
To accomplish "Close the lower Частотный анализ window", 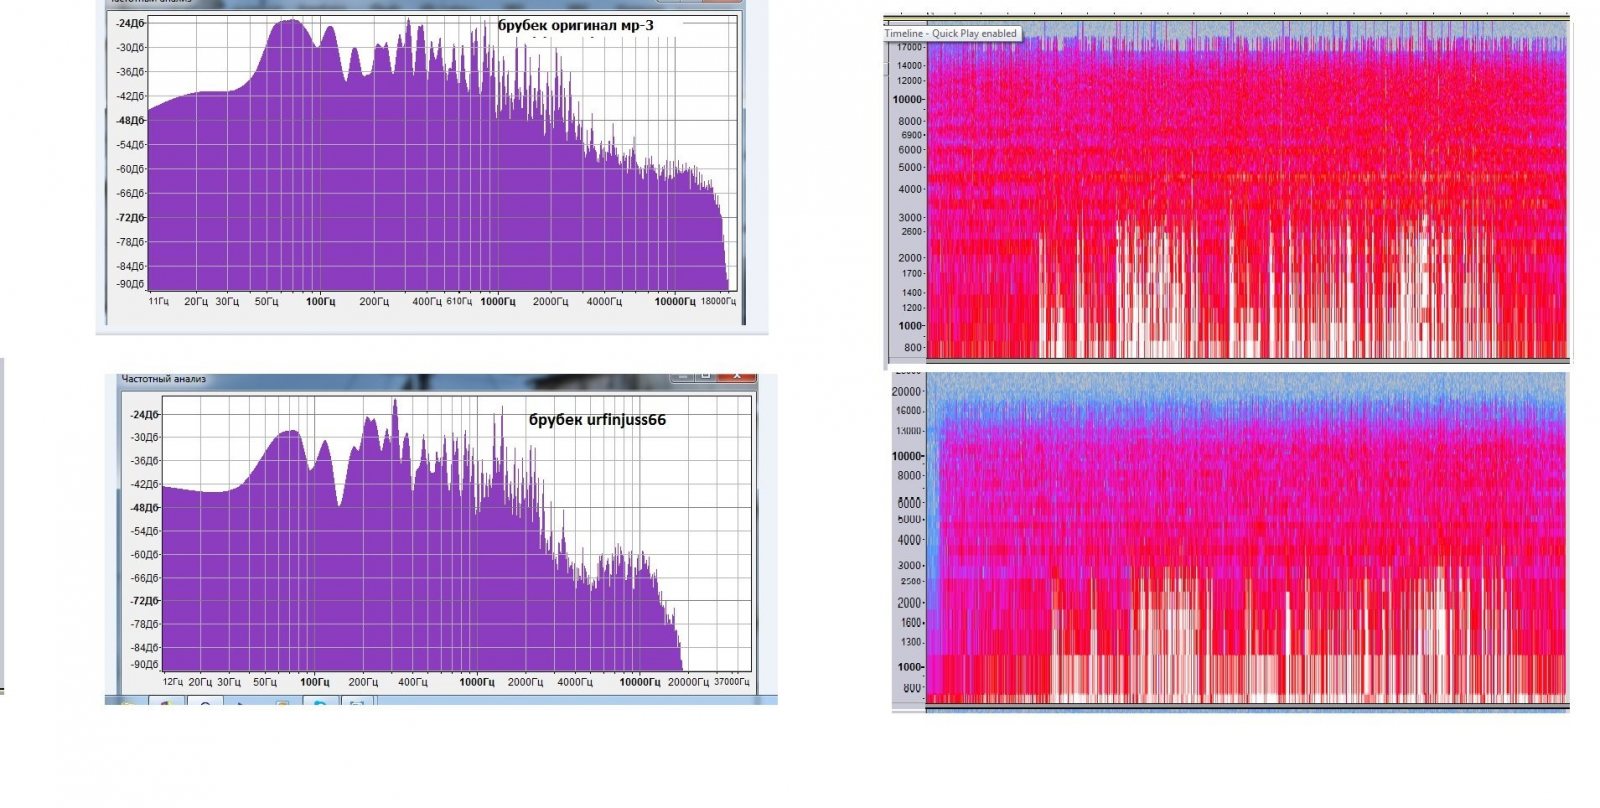I will [x=738, y=376].
